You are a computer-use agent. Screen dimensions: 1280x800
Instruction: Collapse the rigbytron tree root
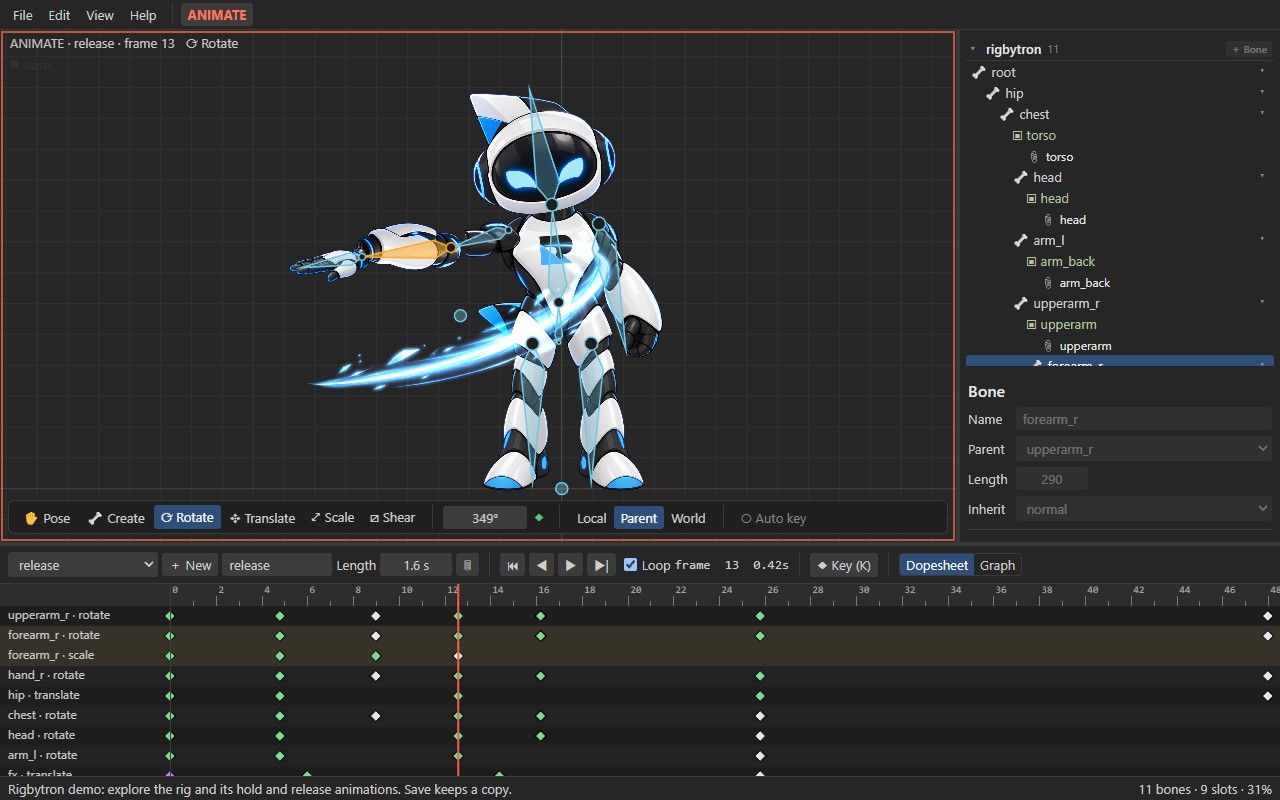tap(973, 49)
